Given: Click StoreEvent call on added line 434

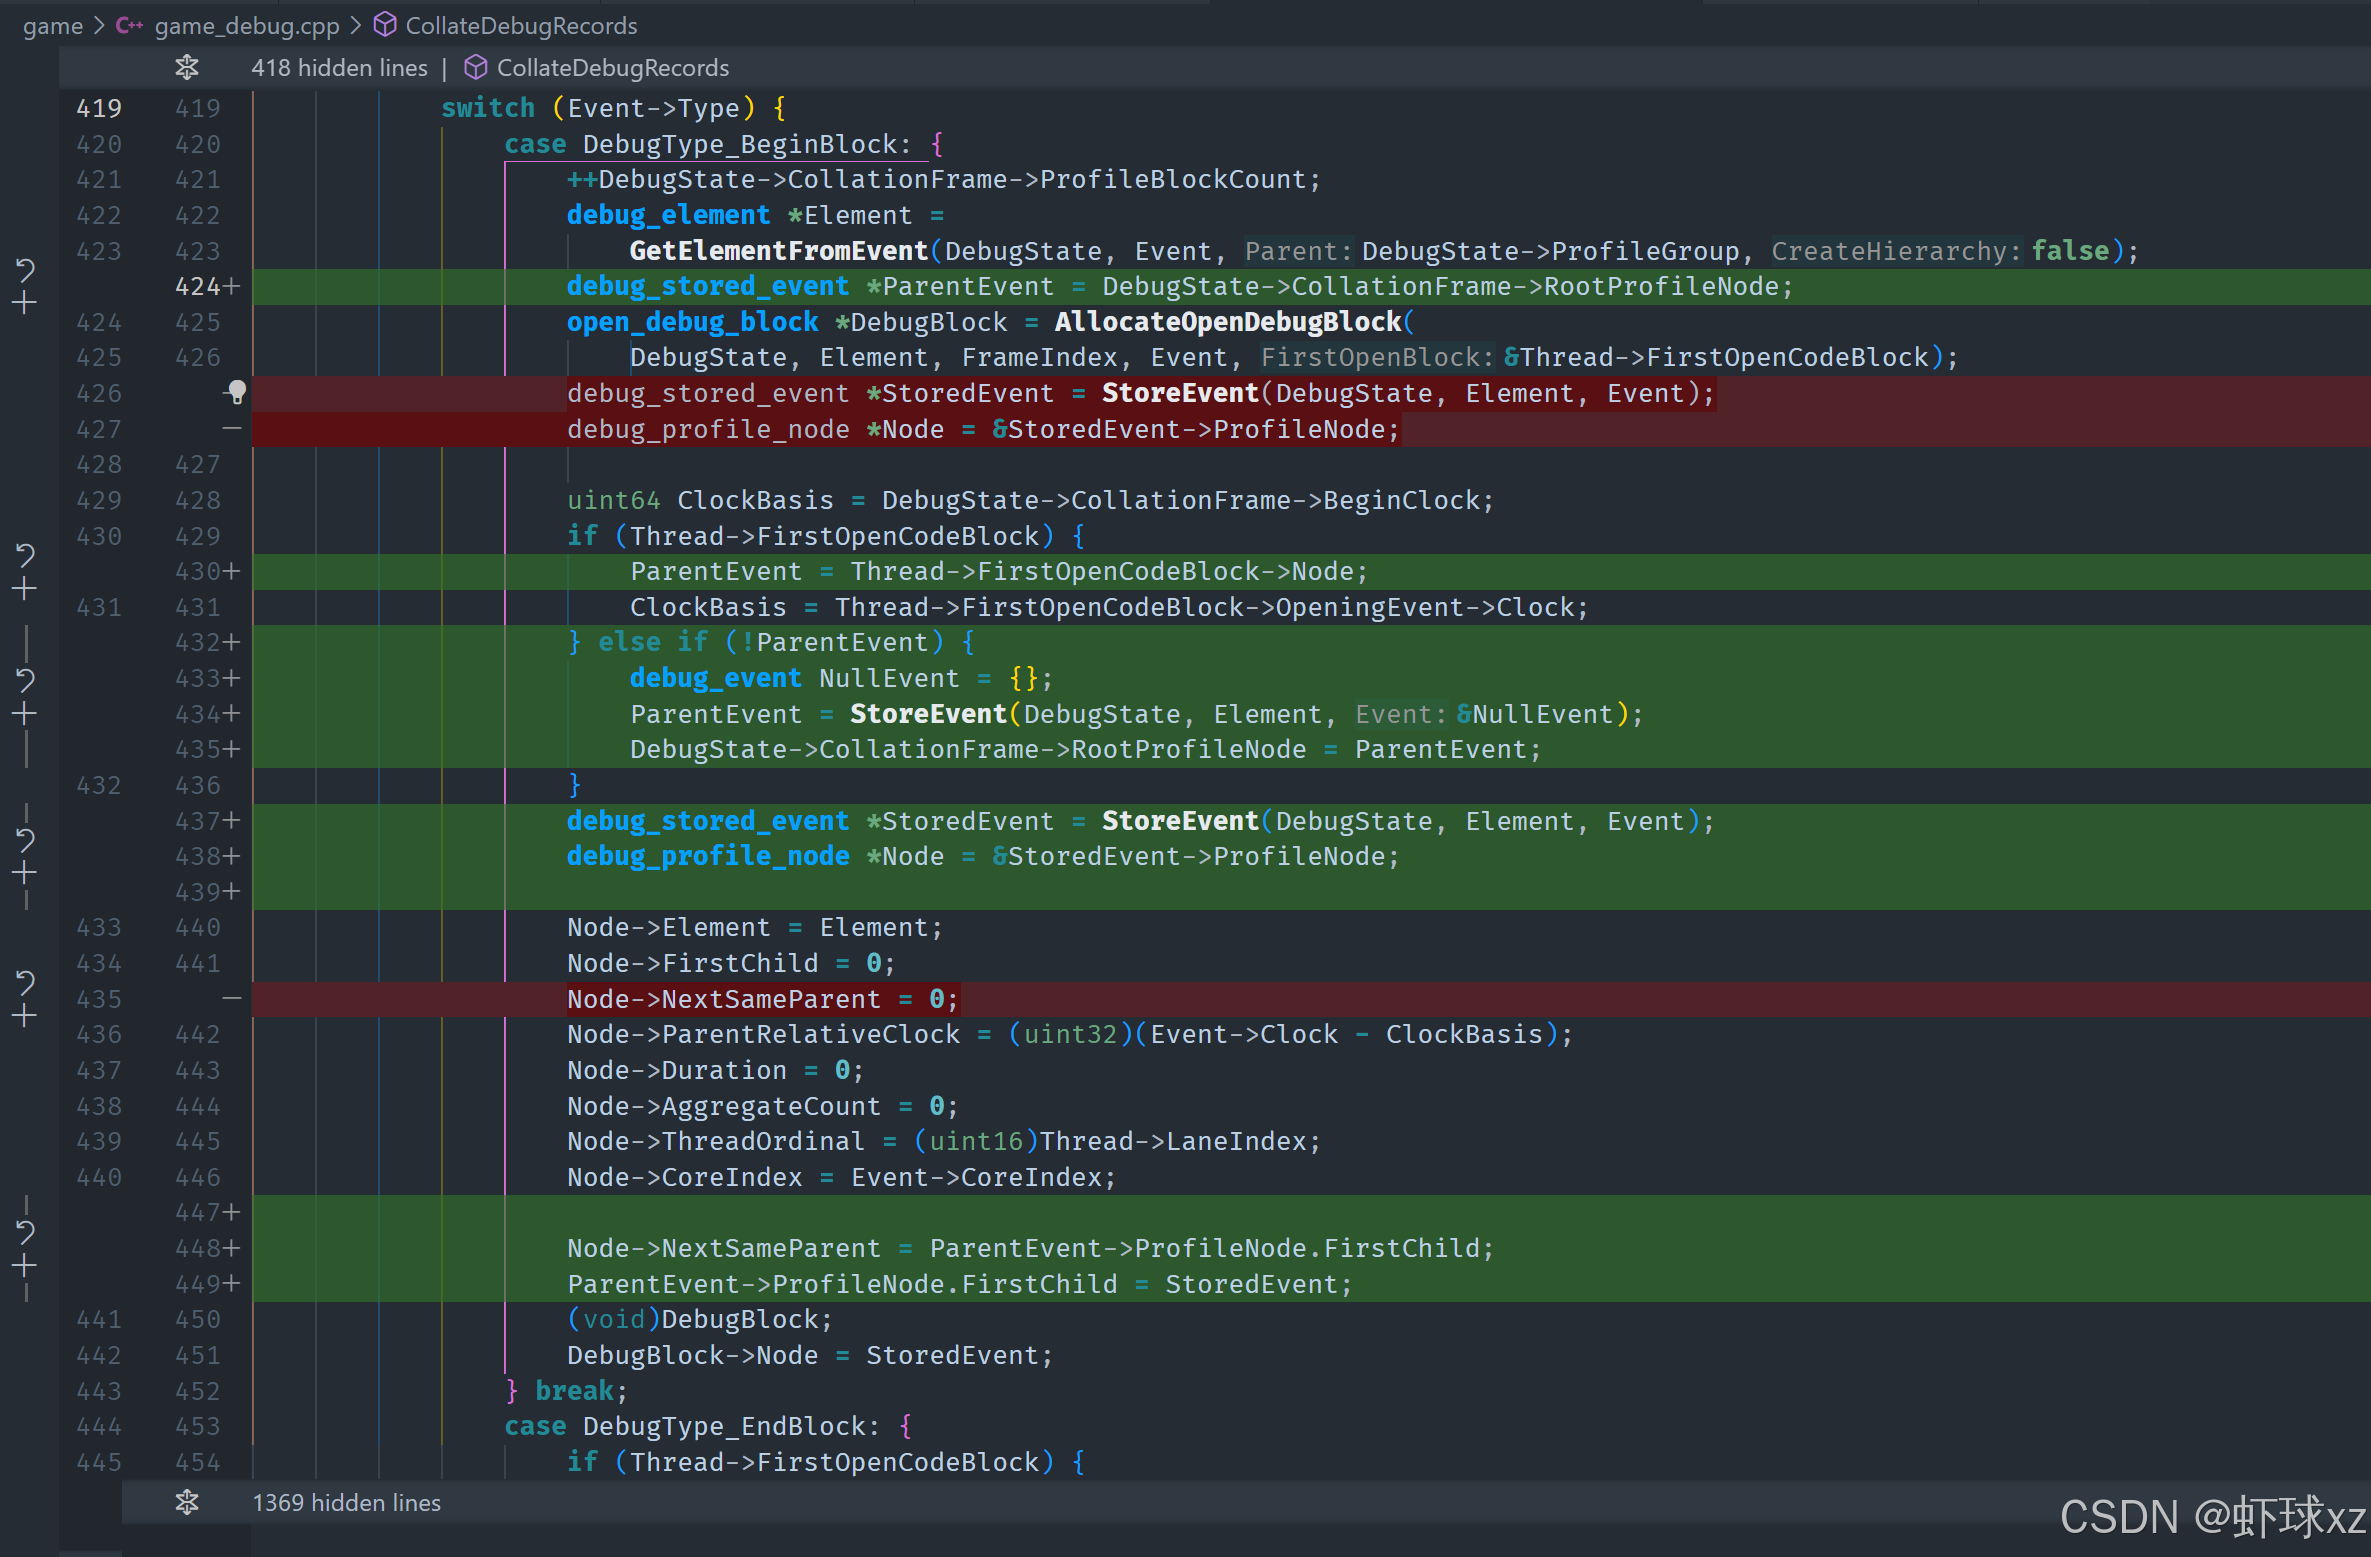Looking at the screenshot, I should (927, 714).
